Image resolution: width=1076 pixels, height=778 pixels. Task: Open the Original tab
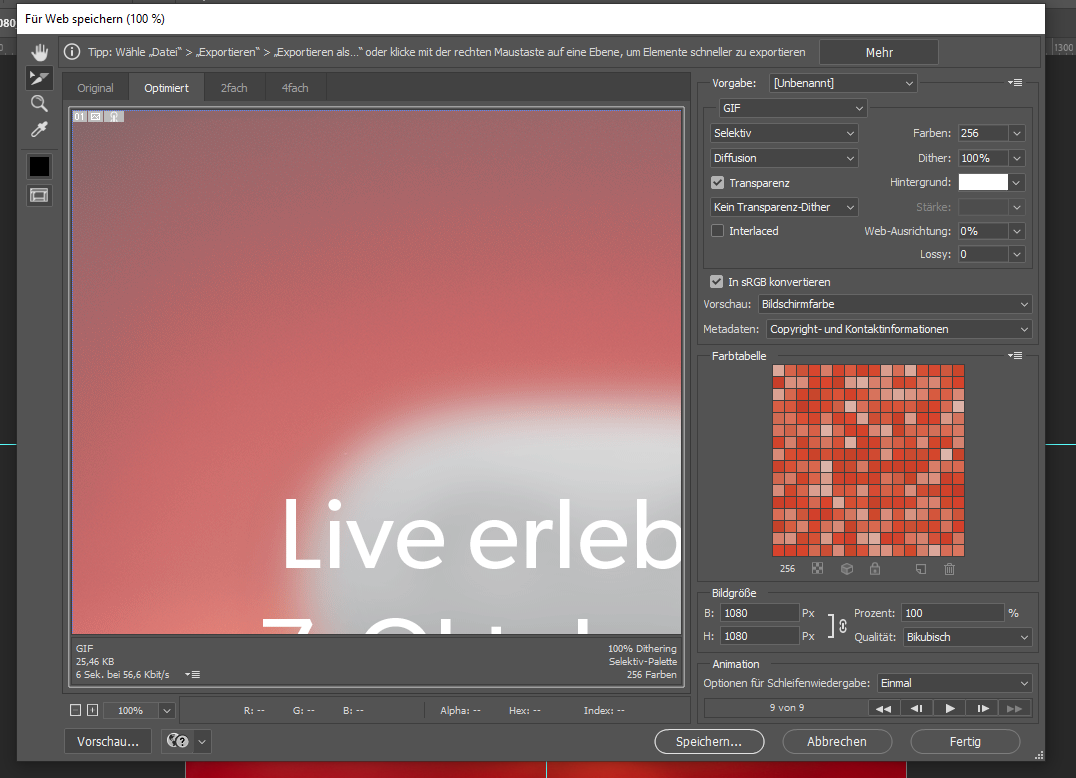coord(95,87)
